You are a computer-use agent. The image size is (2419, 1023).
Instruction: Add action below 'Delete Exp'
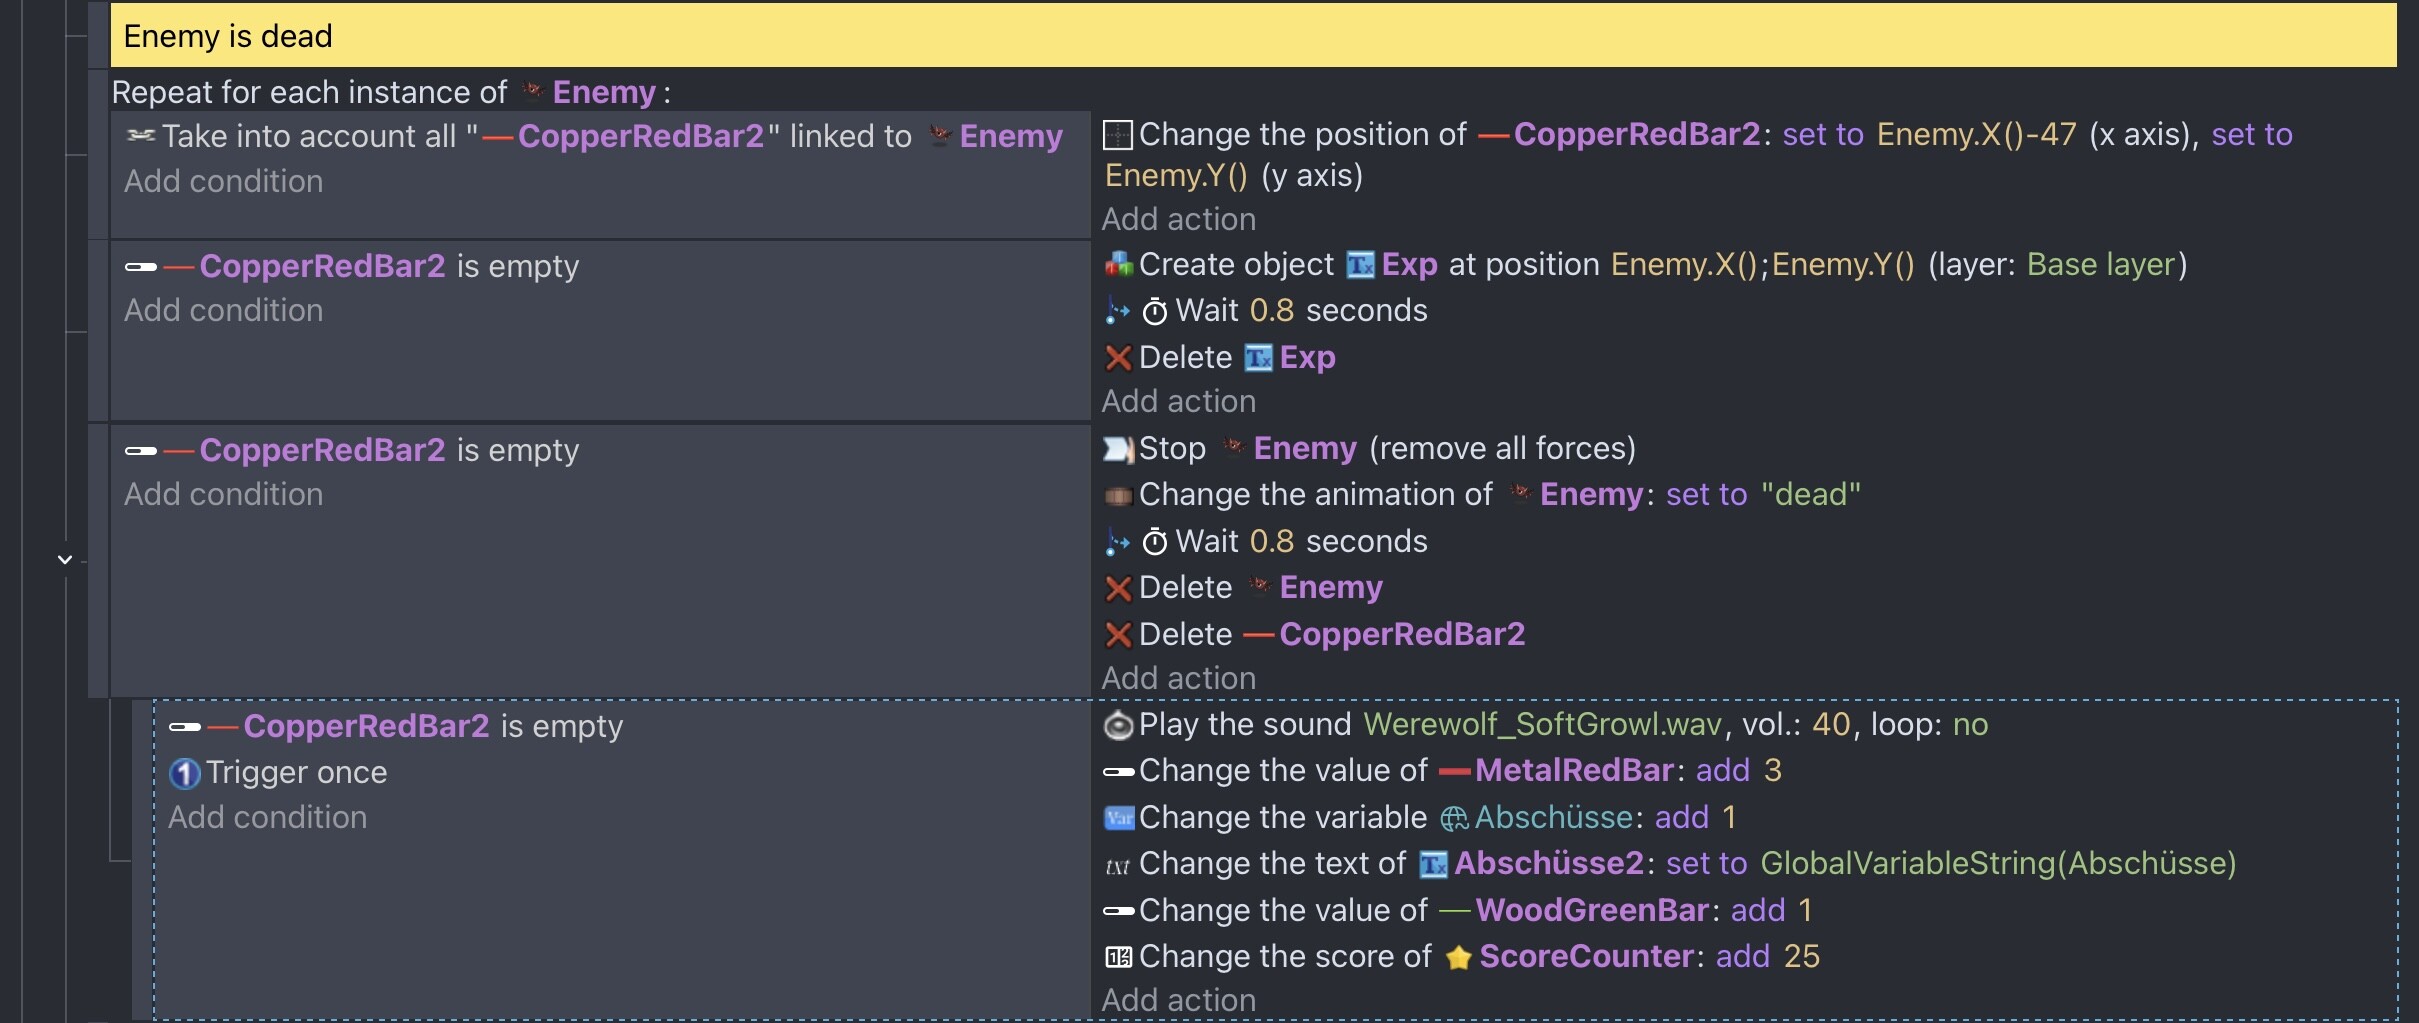click(x=1179, y=401)
